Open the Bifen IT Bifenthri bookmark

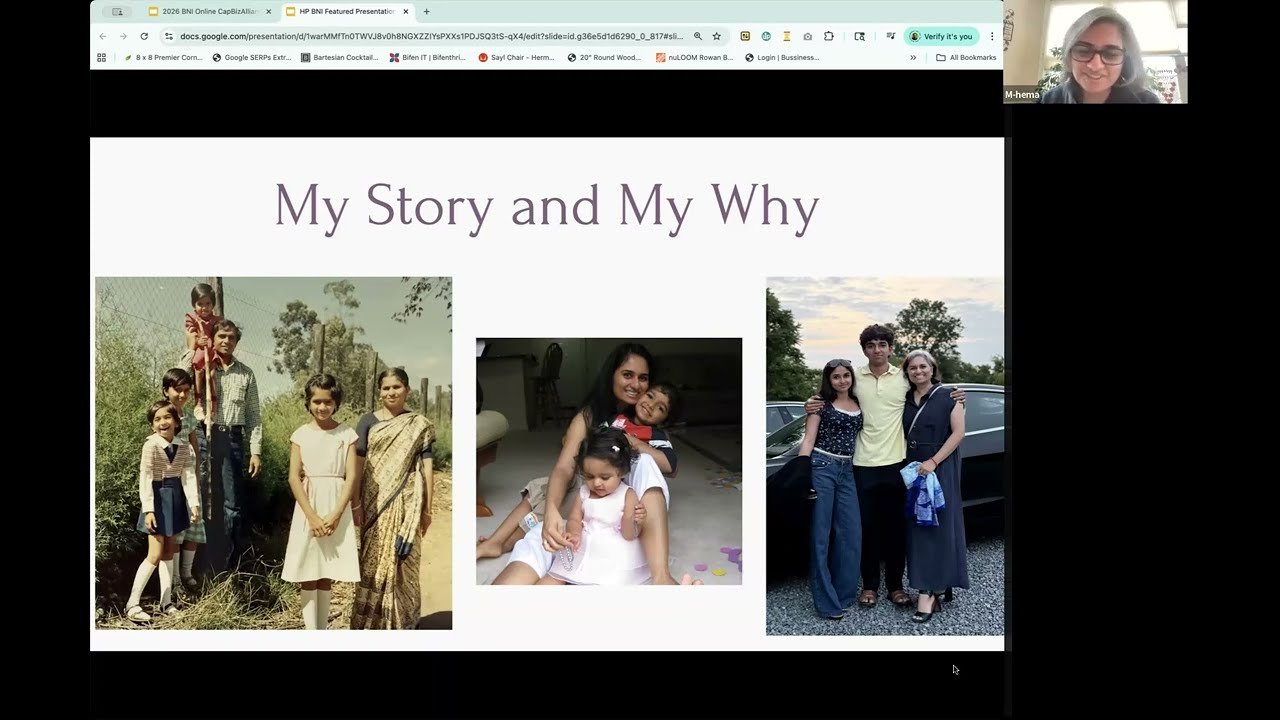coord(428,58)
